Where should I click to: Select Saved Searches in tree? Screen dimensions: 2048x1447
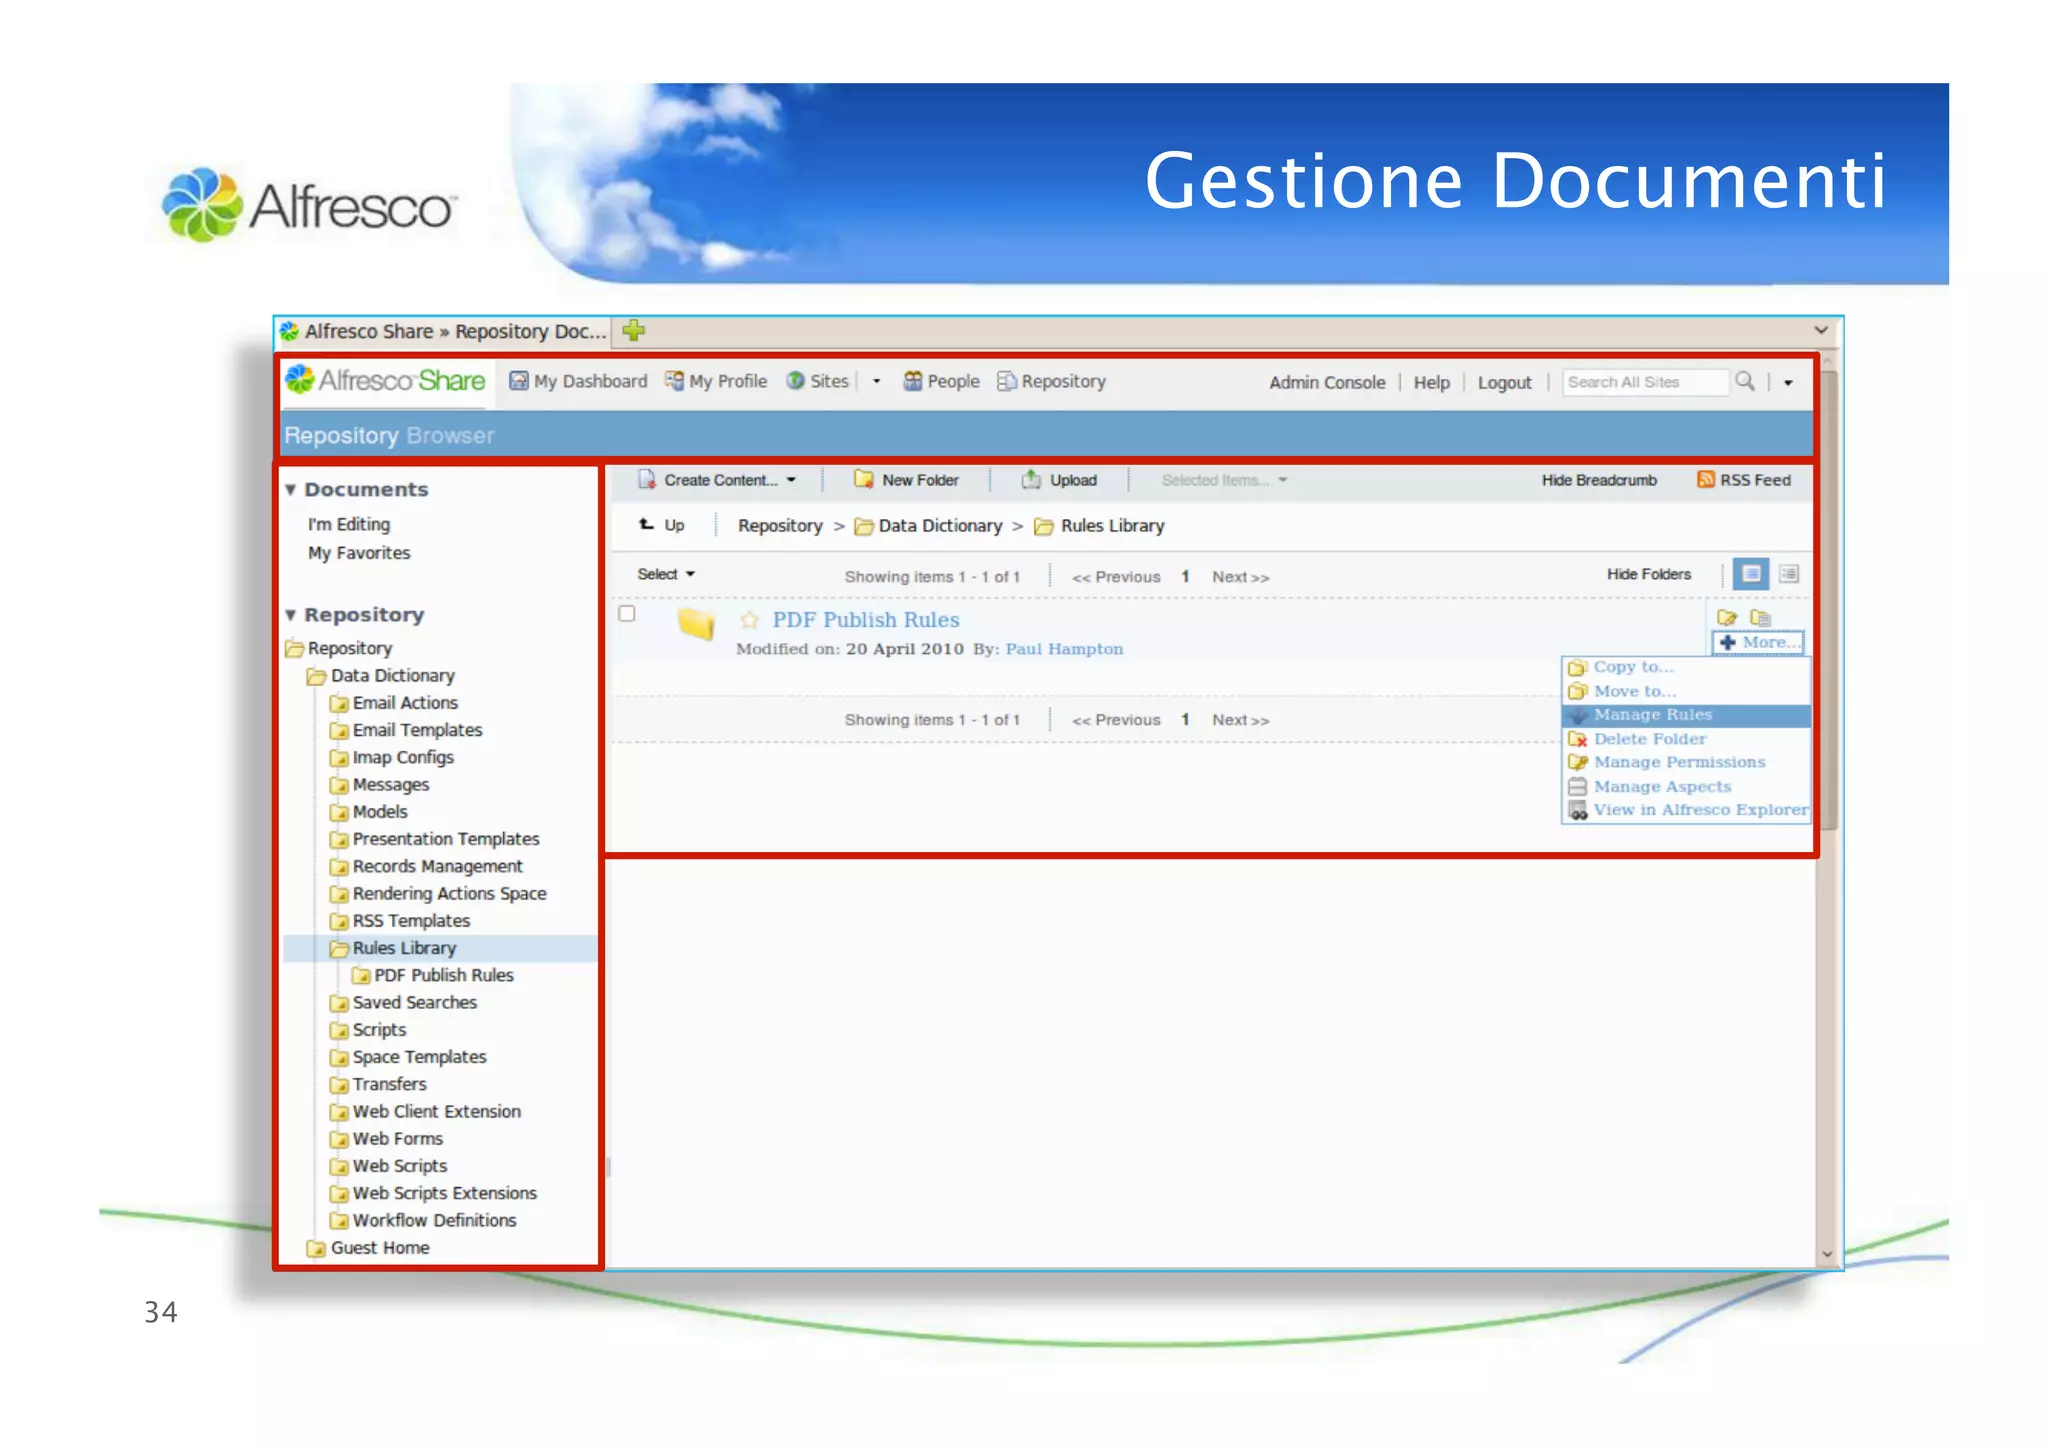tap(414, 1002)
